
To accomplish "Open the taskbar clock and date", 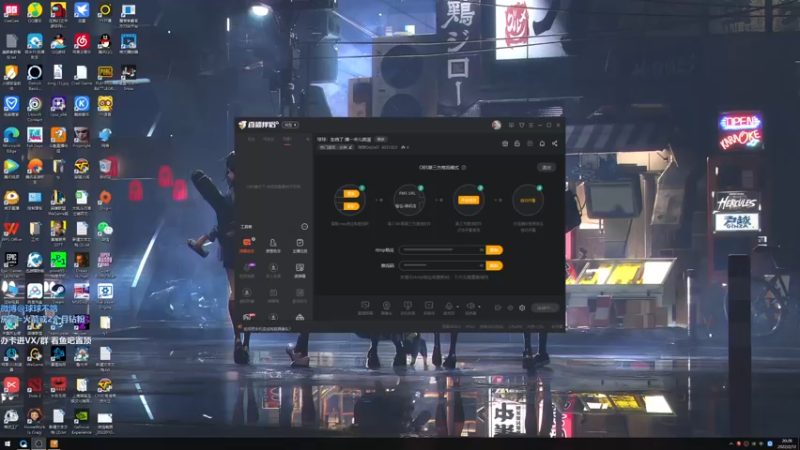I will click(787, 444).
